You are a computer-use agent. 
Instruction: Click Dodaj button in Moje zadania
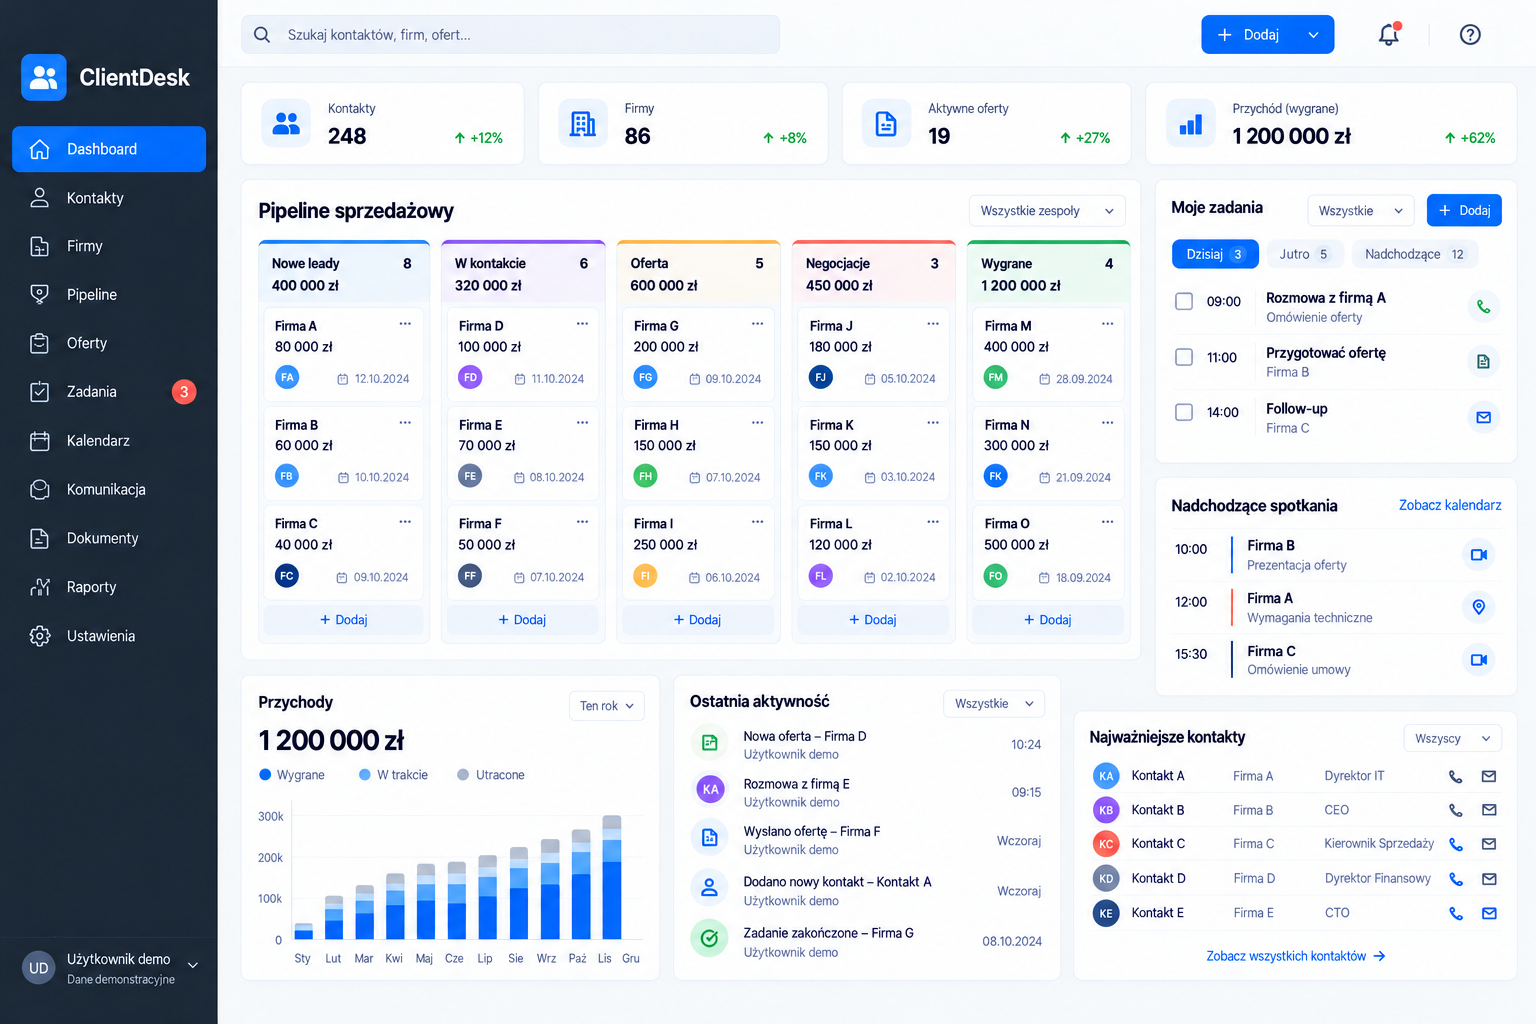pos(1464,210)
